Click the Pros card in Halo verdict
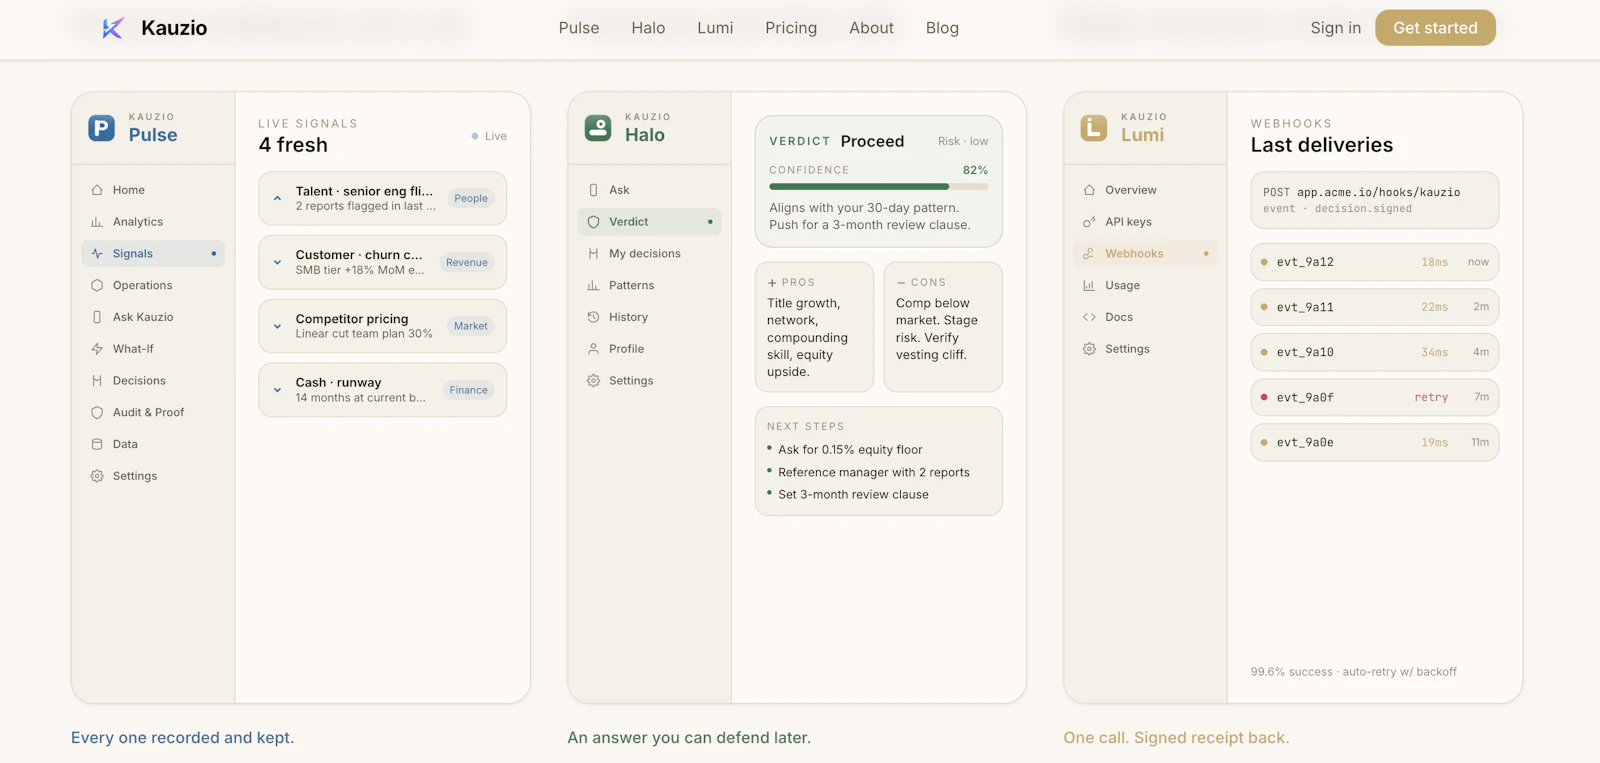The height and width of the screenshot is (763, 1600). click(814, 327)
